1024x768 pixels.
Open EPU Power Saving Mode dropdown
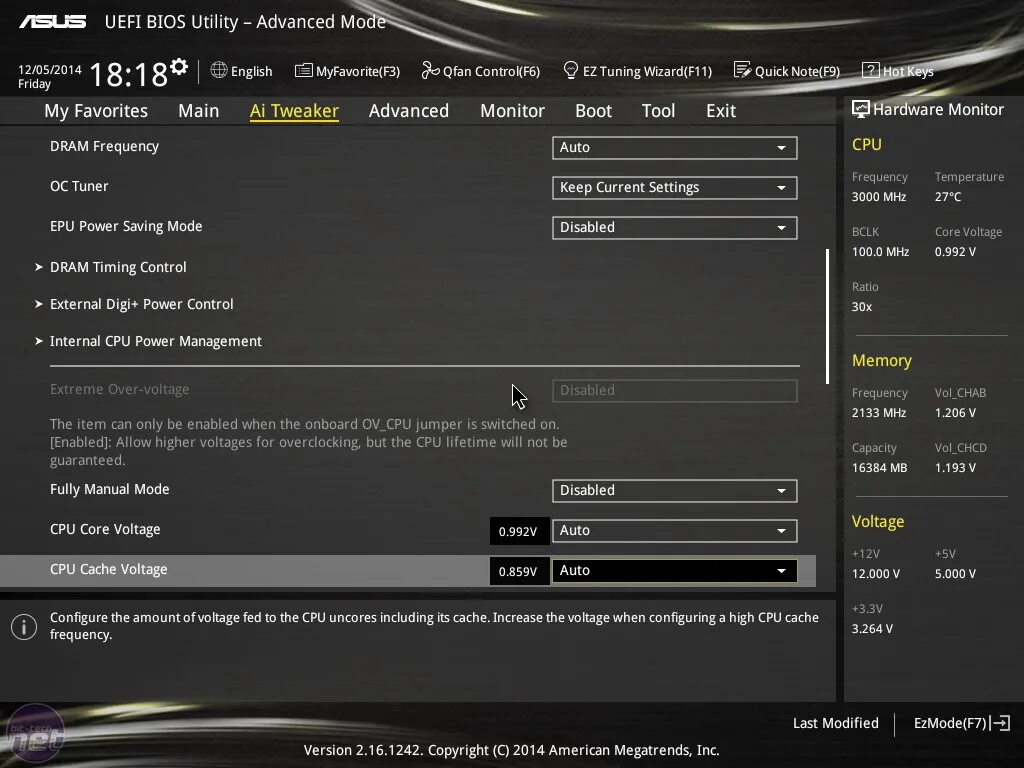[x=675, y=227]
